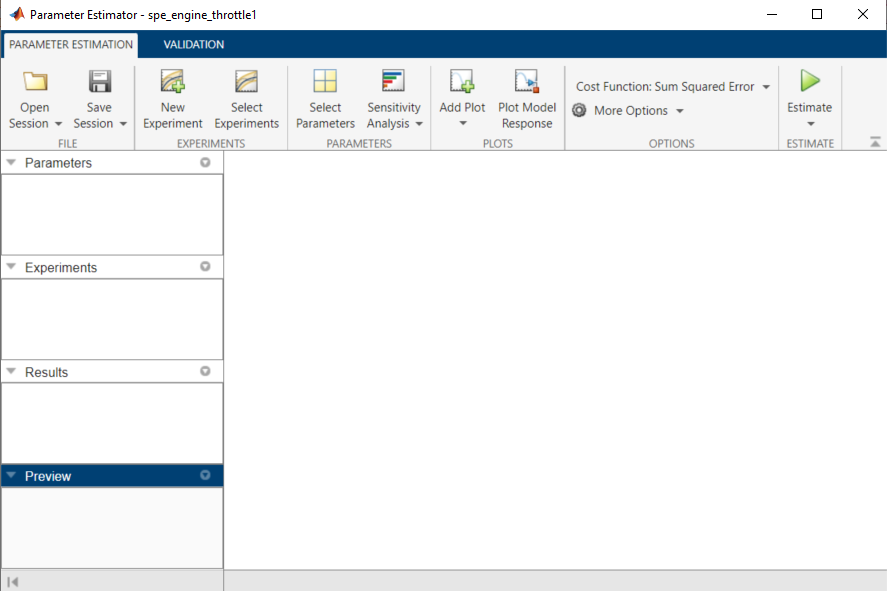
Task: Collapse the Preview panel
Action: click(x=12, y=476)
